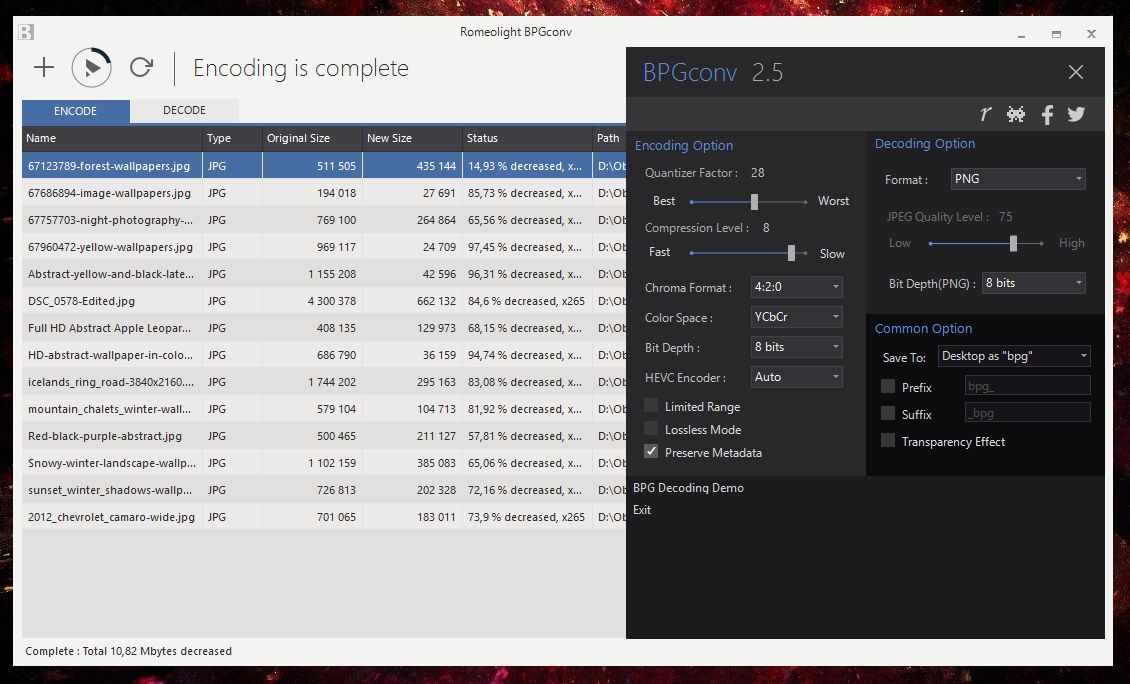The width and height of the screenshot is (1130, 684).
Task: Sort by the Type column header
Action: coord(232,138)
